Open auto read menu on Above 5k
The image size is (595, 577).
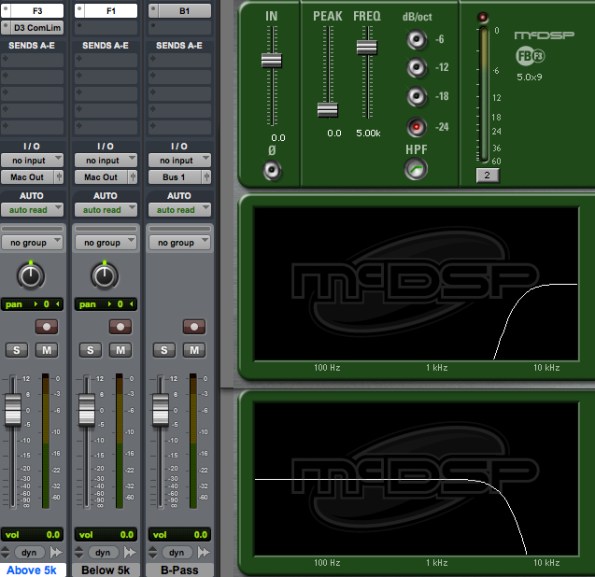click(32, 210)
